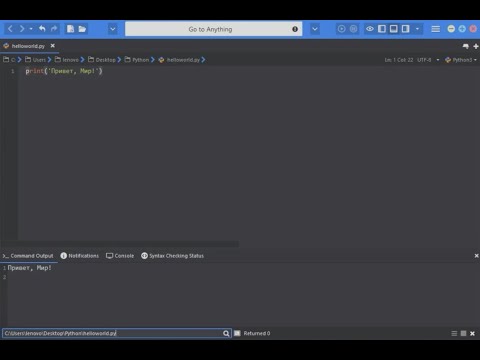Select the lenovo breadcrumb folder
The image size is (480, 360).
pos(67,60)
